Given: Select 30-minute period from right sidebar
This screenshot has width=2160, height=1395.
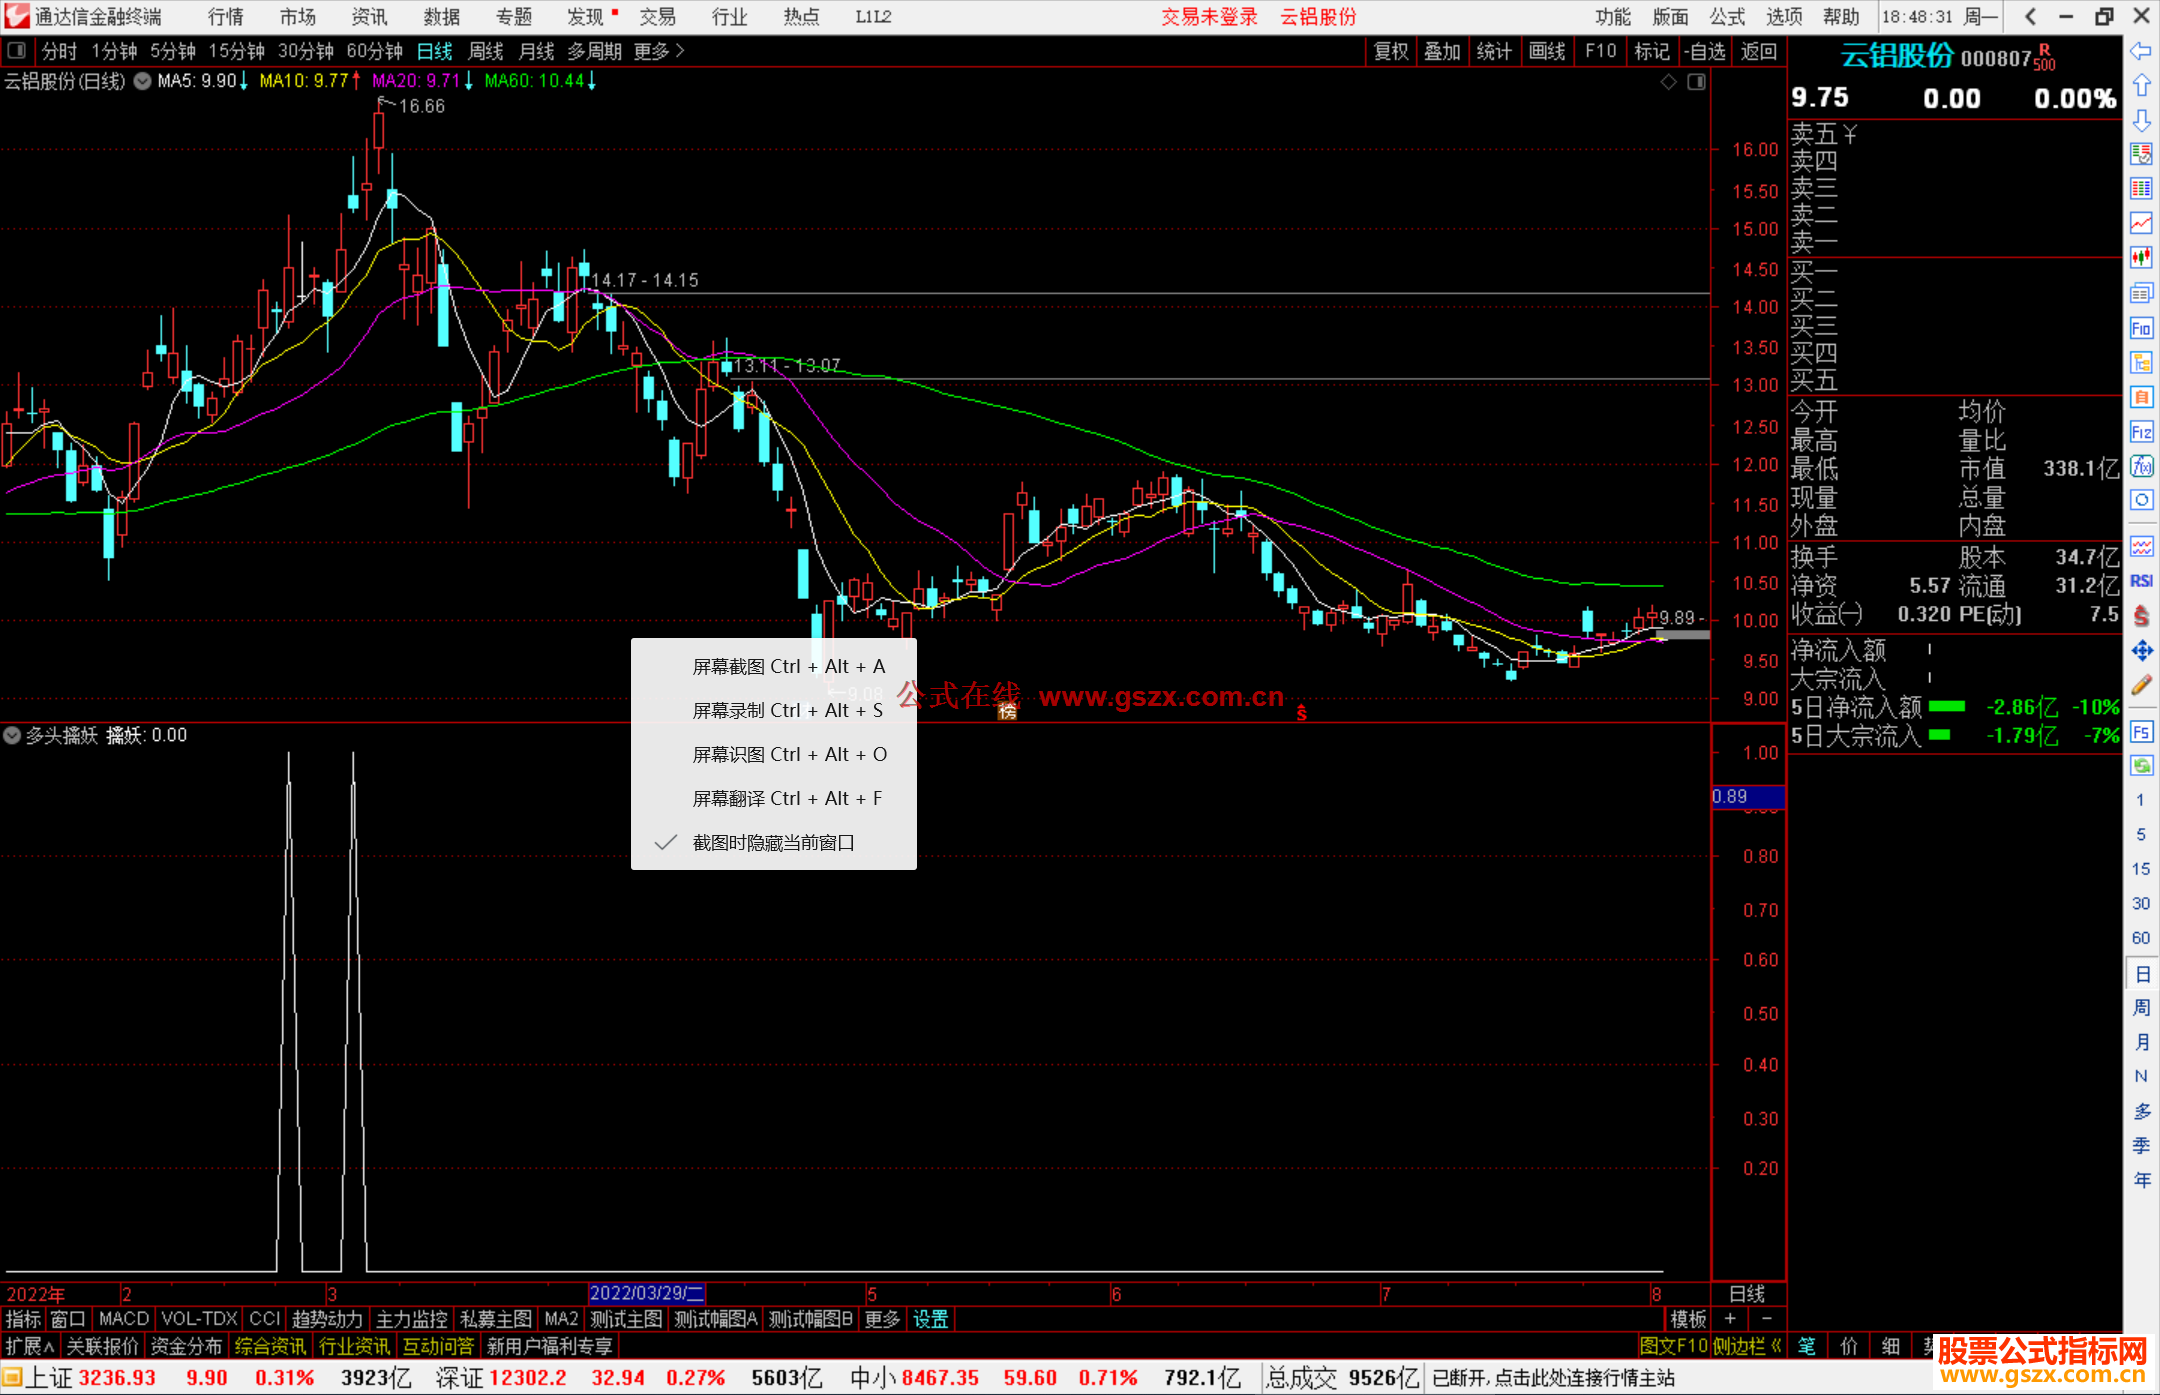Looking at the screenshot, I should (2141, 904).
